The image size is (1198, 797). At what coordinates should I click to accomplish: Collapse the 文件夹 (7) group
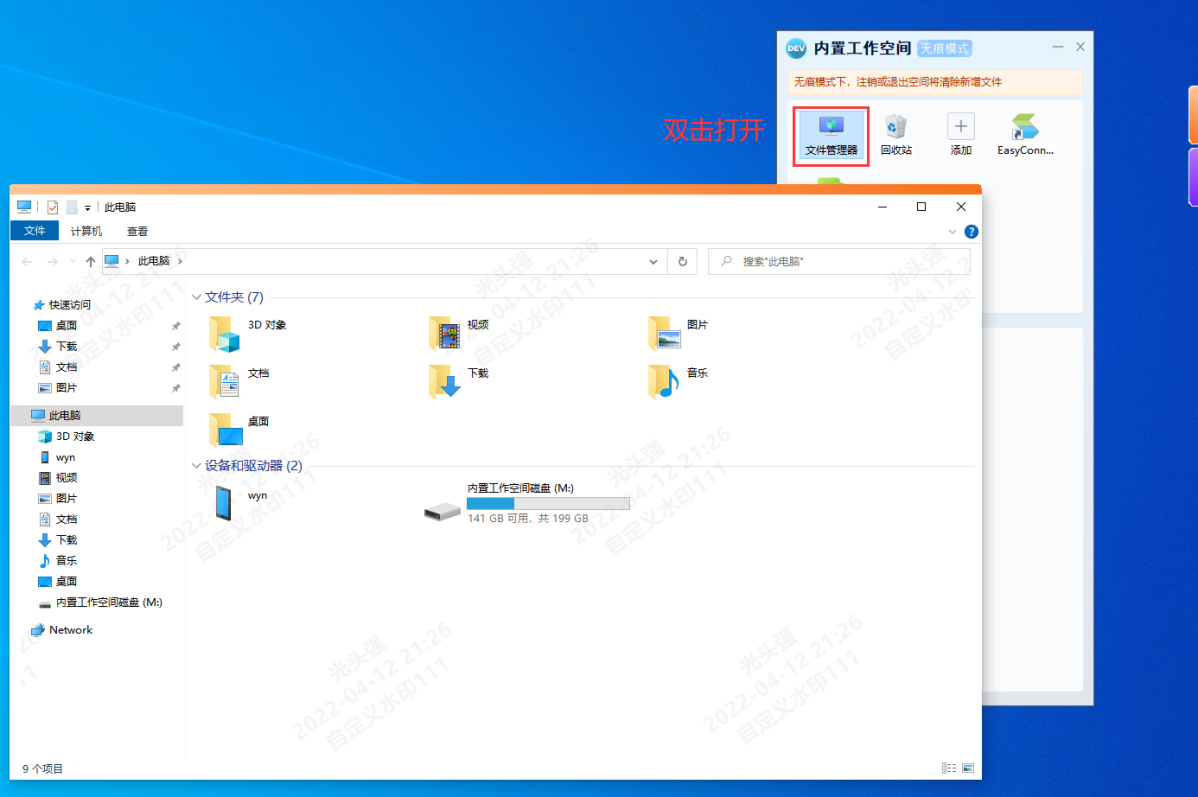click(x=196, y=297)
